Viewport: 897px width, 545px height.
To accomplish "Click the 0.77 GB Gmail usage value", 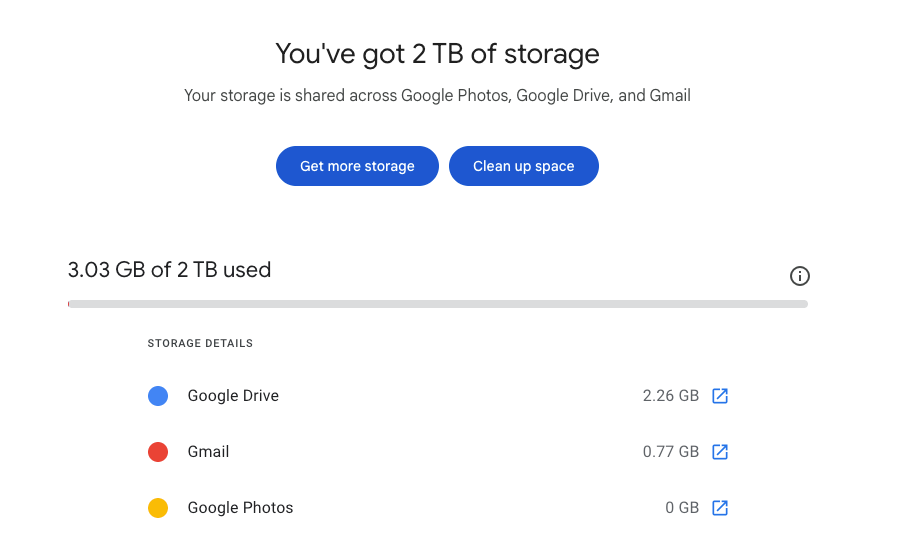I will click(x=670, y=452).
